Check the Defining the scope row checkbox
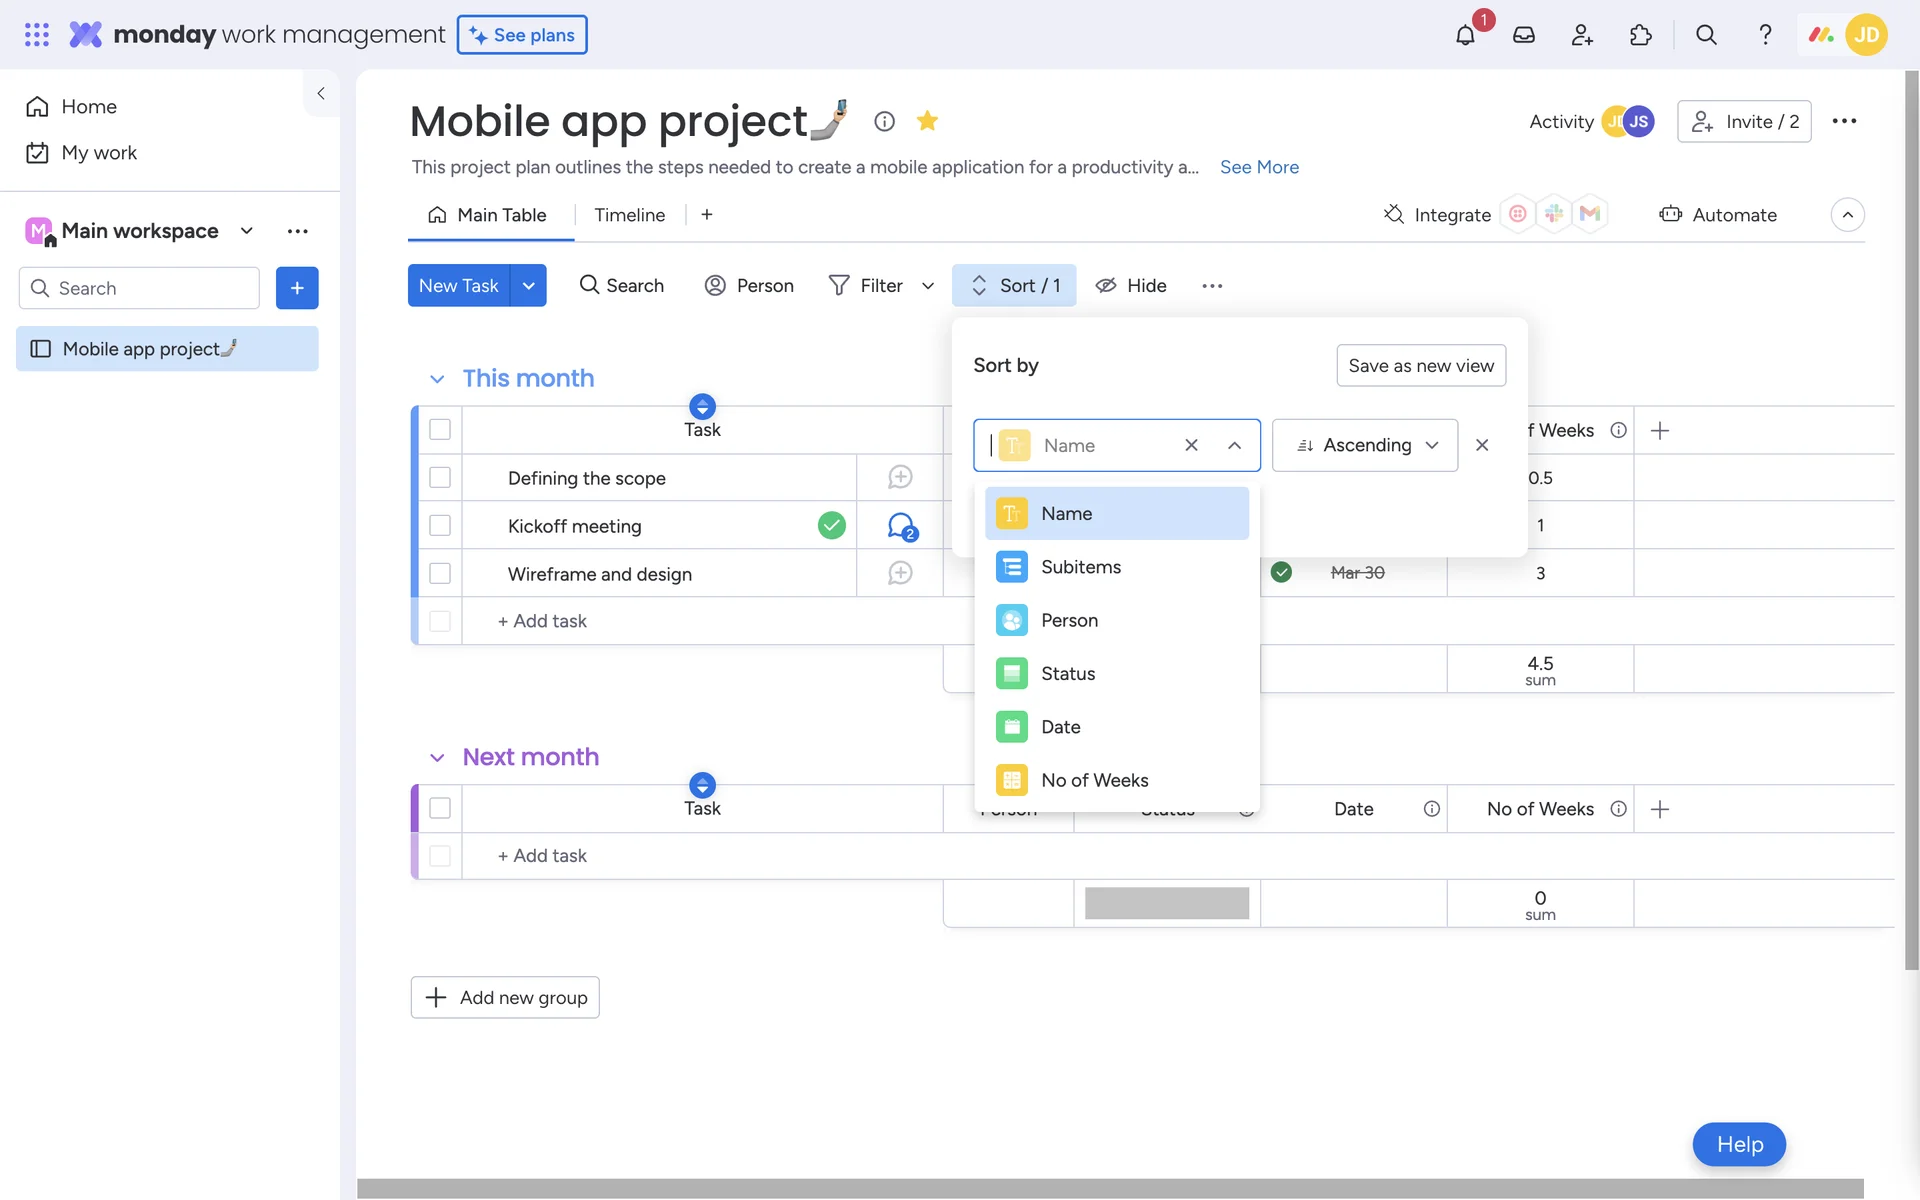Viewport: 1920px width, 1200px height. tap(440, 478)
